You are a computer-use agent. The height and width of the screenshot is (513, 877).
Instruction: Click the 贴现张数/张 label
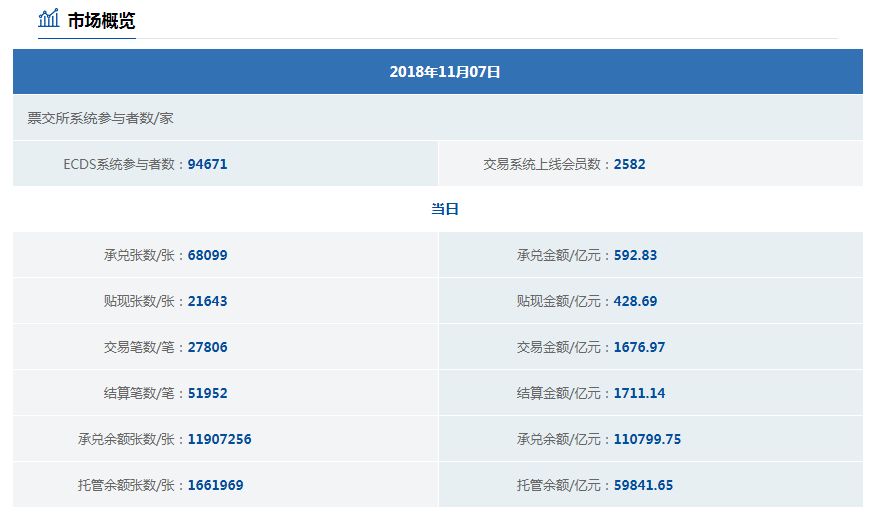139,301
